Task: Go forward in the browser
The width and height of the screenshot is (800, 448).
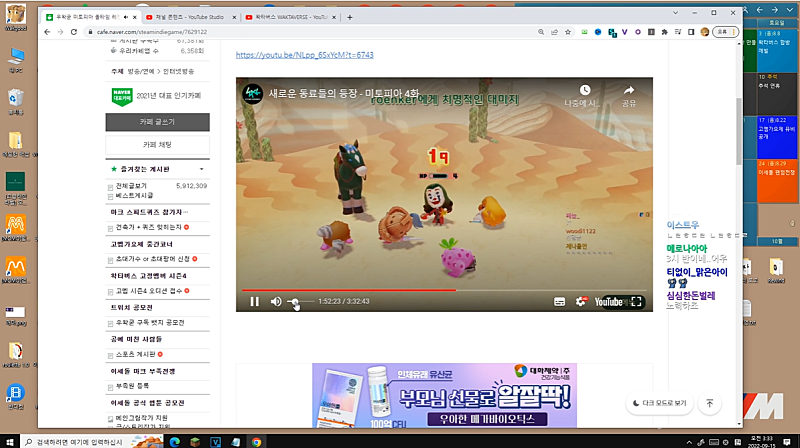Action: point(60,32)
